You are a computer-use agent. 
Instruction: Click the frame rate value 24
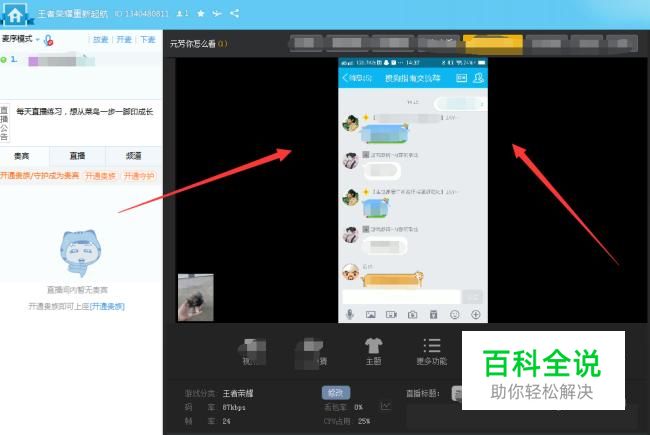(x=226, y=421)
